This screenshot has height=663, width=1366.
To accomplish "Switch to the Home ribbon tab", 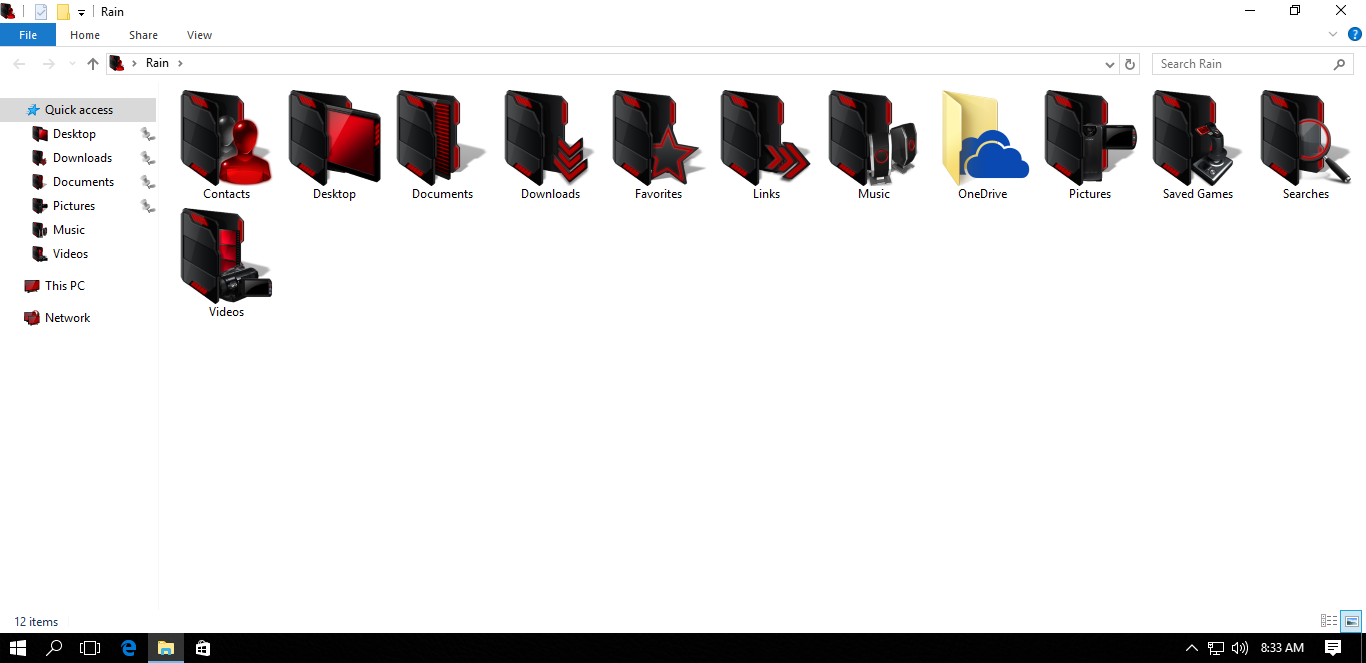I will tap(85, 35).
